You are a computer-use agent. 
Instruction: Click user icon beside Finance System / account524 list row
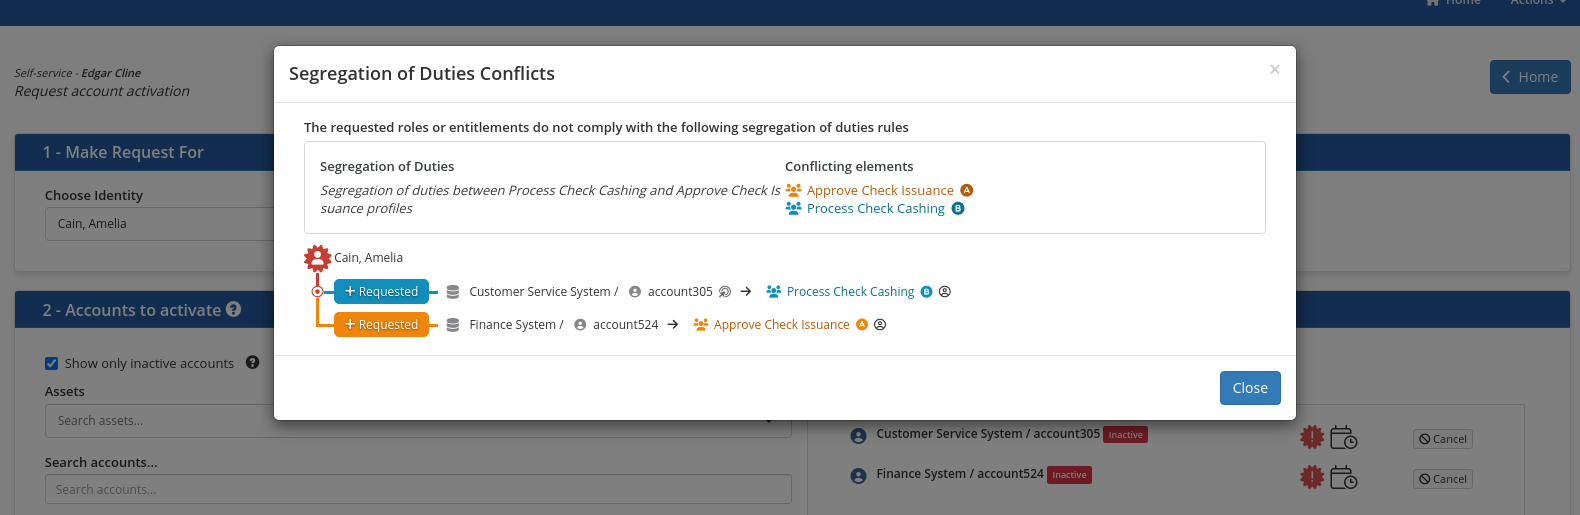pyautogui.click(x=858, y=476)
